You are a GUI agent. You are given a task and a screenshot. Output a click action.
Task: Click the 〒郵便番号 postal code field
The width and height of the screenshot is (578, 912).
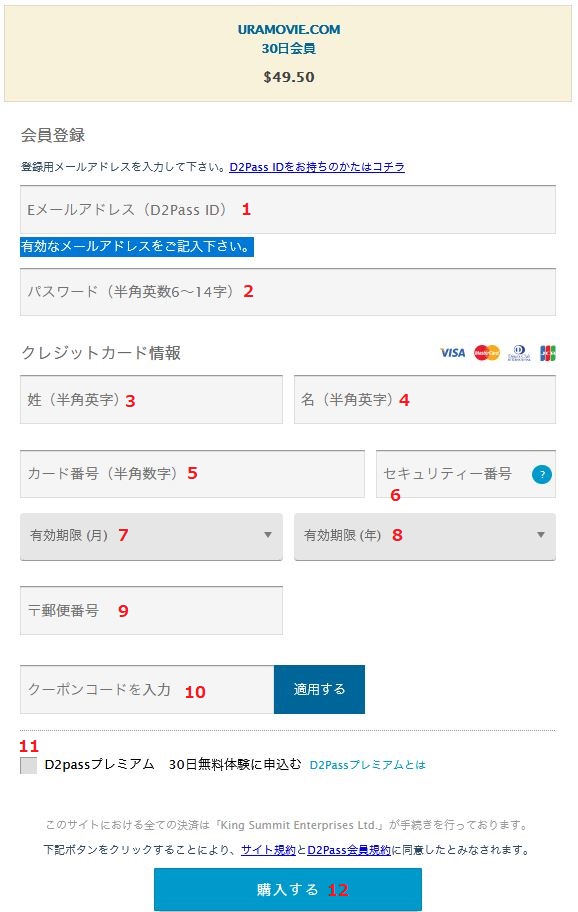(151, 610)
